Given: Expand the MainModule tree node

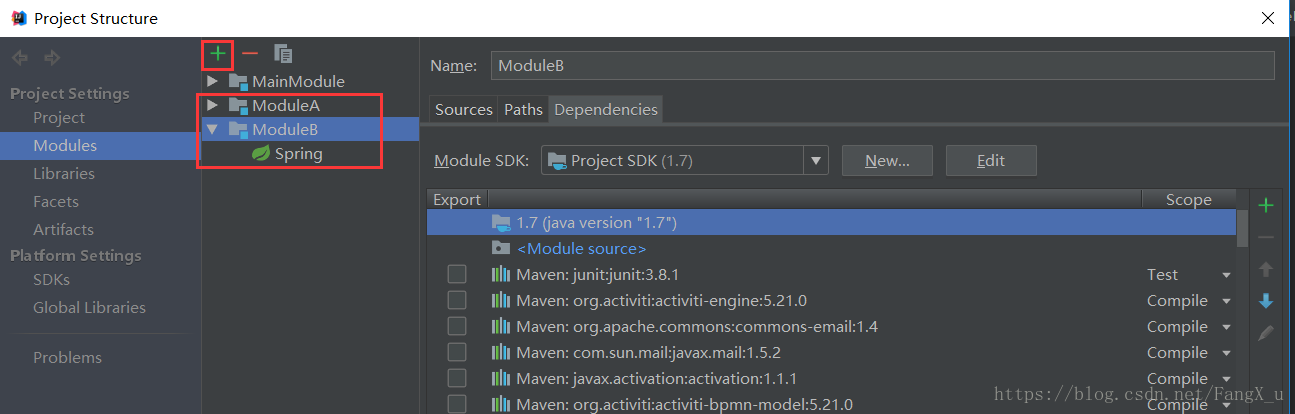Looking at the screenshot, I should pos(212,81).
